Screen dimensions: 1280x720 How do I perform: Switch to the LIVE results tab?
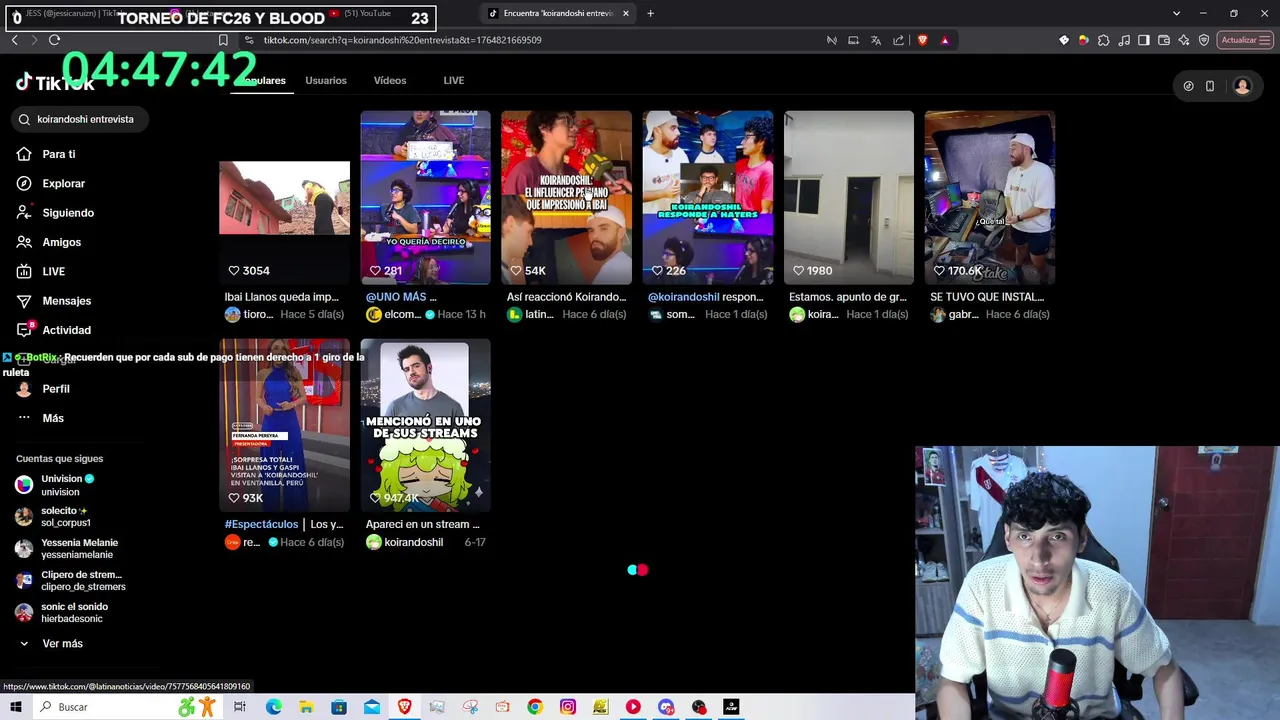(454, 80)
